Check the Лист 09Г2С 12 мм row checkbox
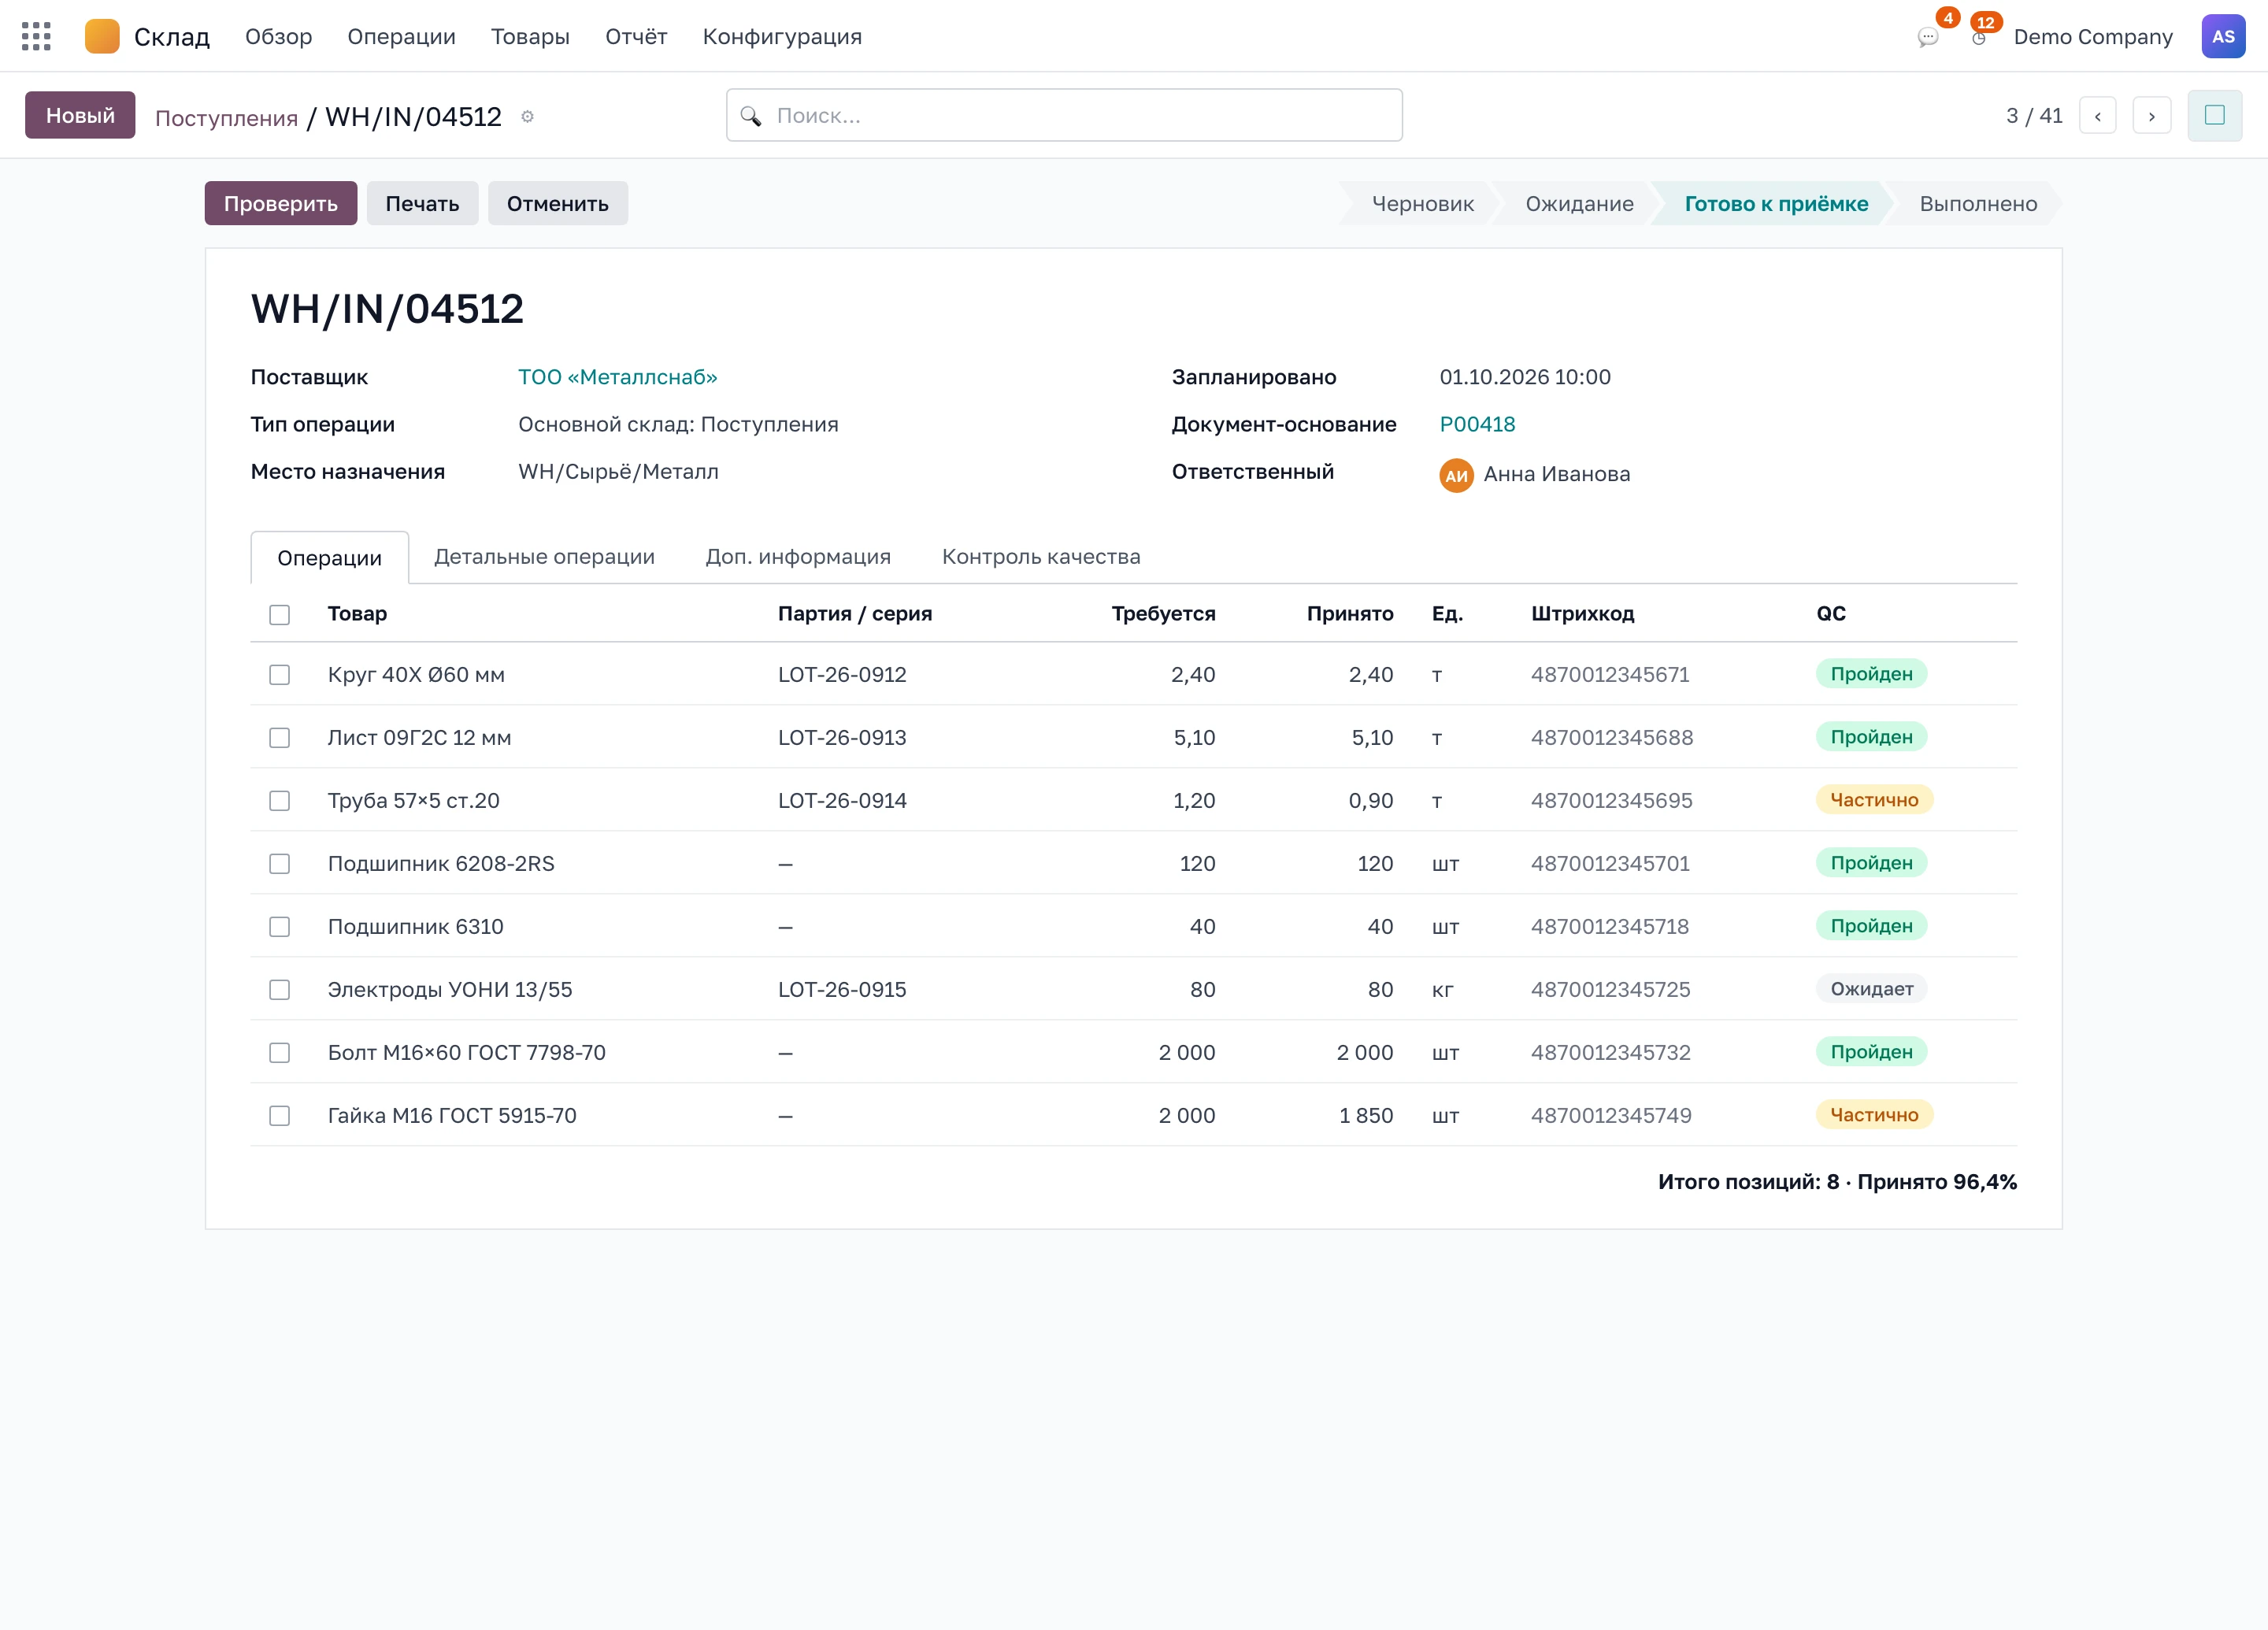The width and height of the screenshot is (2268, 1630). [279, 738]
